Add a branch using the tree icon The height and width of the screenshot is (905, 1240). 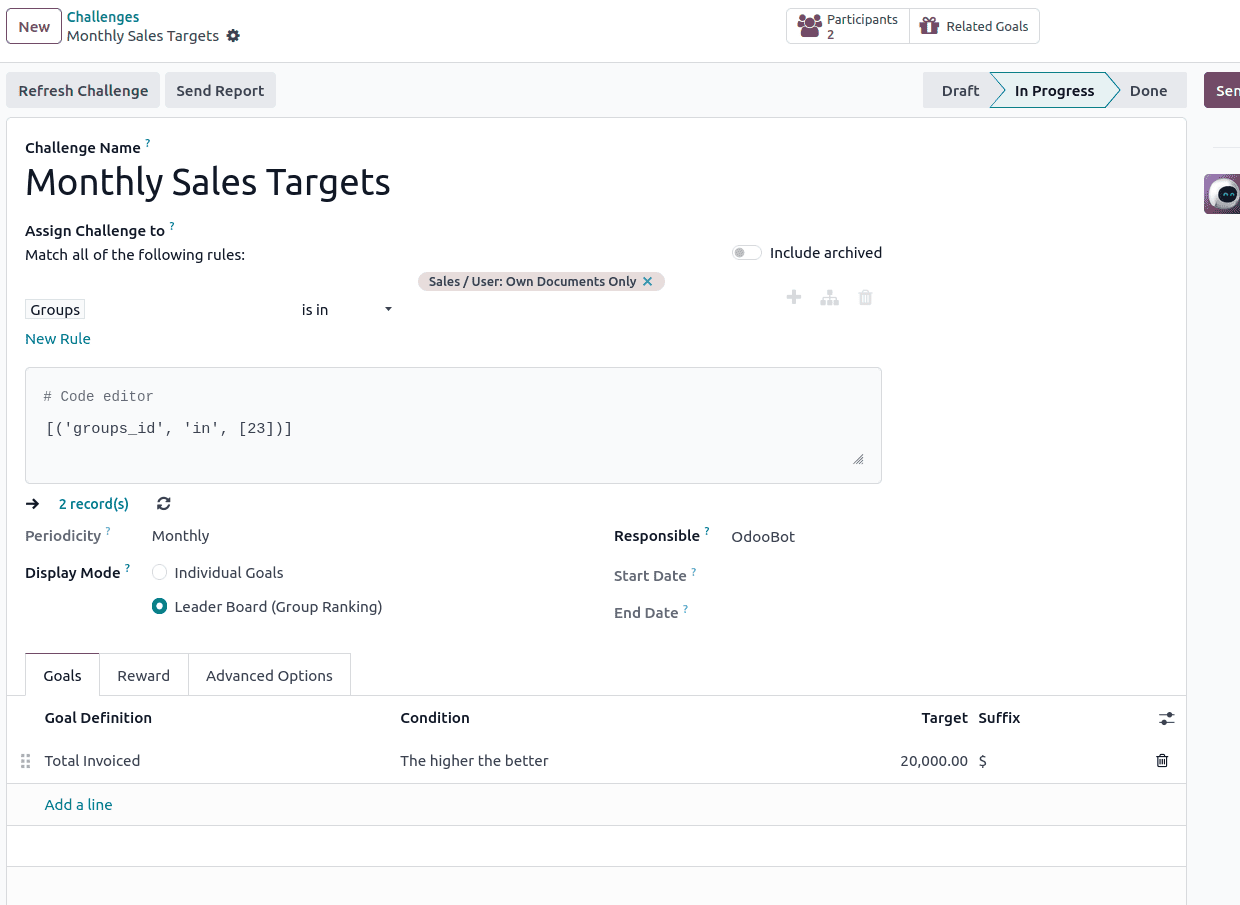click(829, 297)
